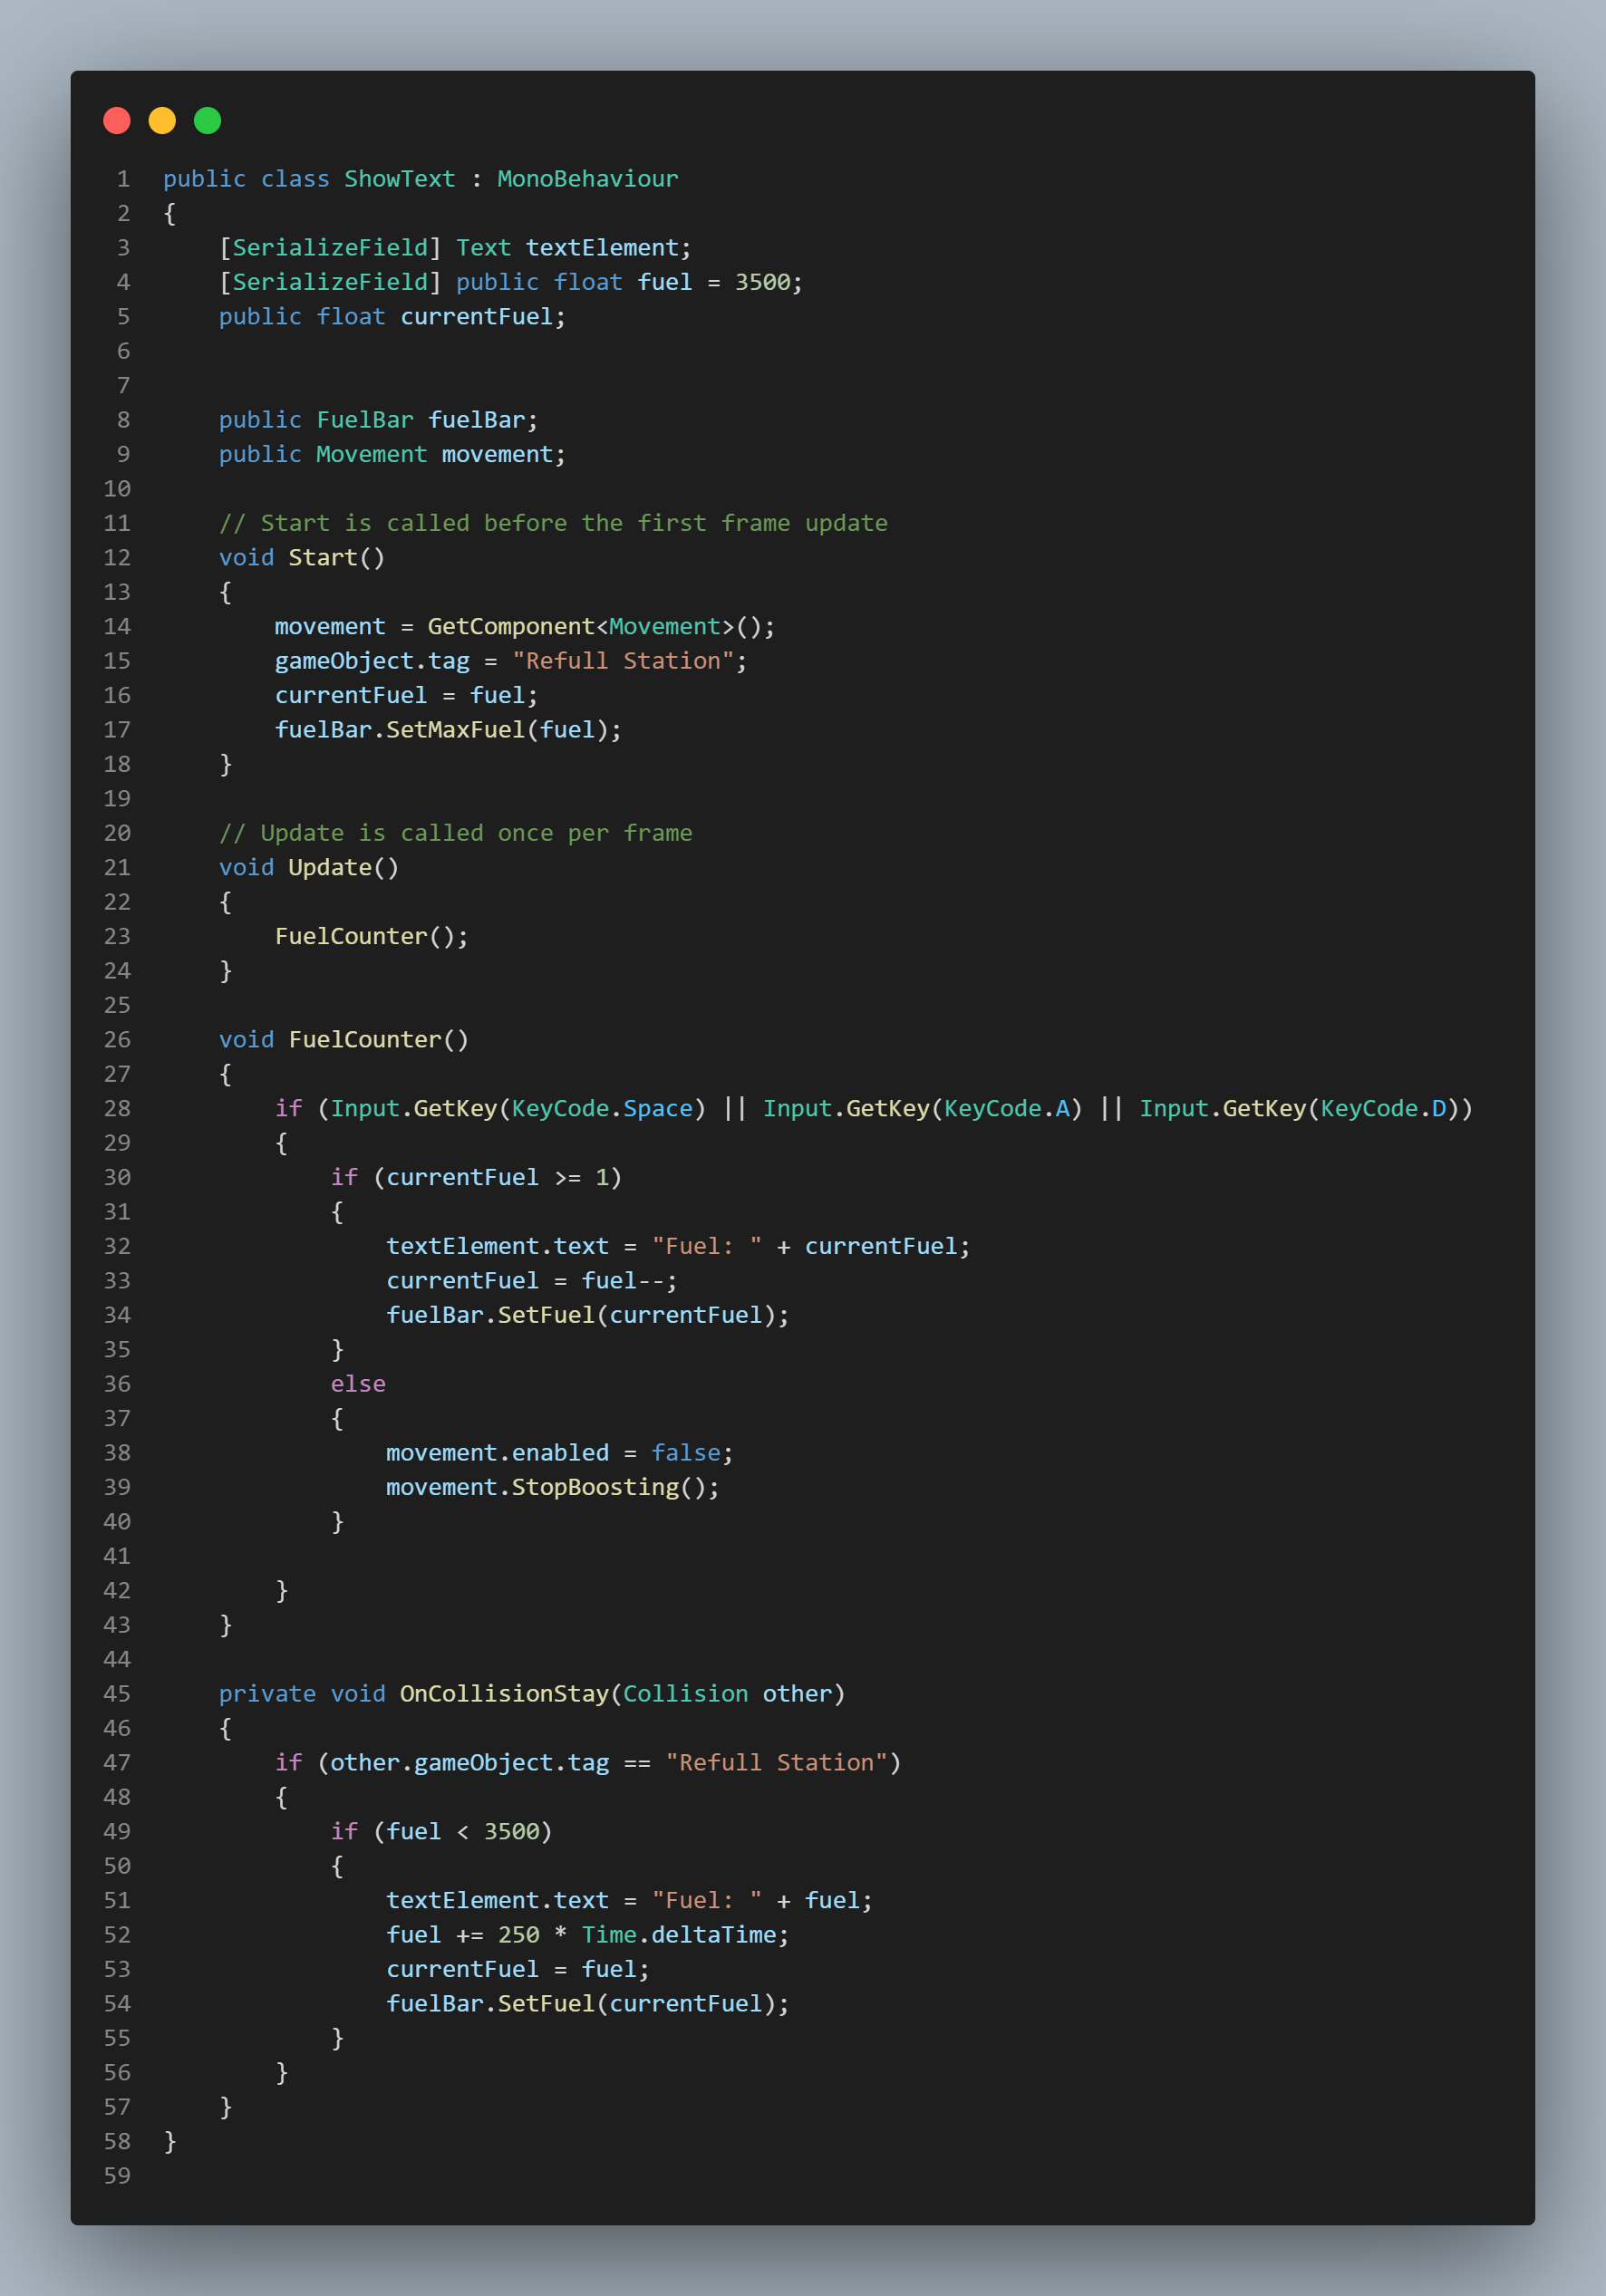Select "KeyCode.Space" in the if condition
The image size is (1606, 2296).
click(x=602, y=1109)
